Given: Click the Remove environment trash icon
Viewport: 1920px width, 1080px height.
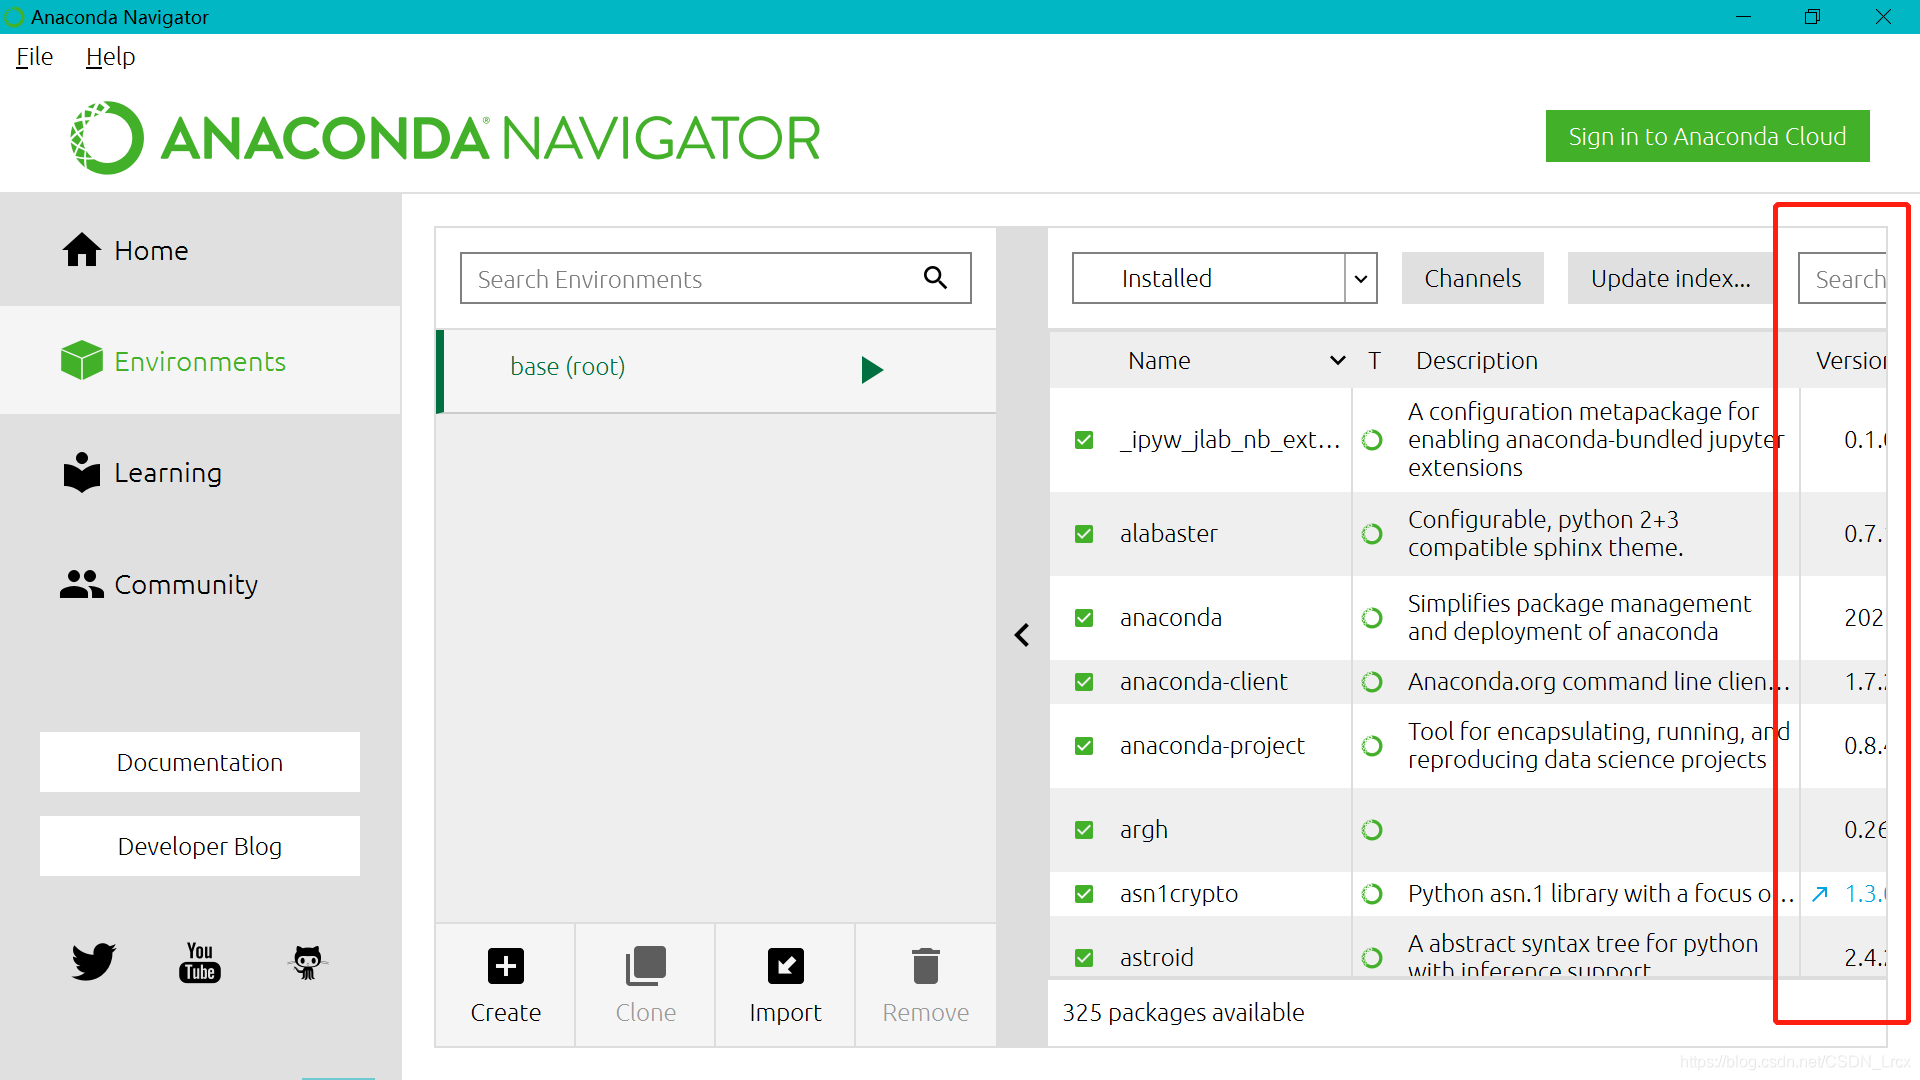Looking at the screenshot, I should (926, 966).
